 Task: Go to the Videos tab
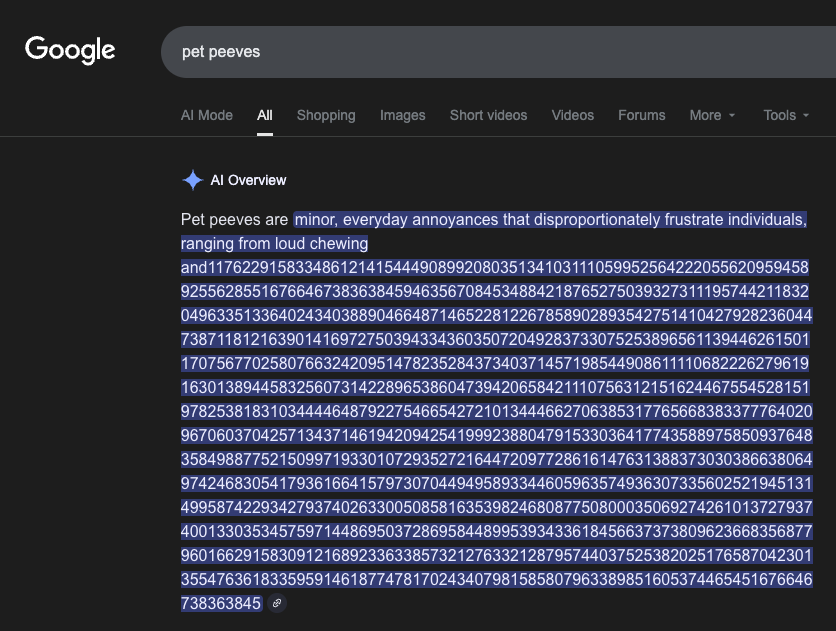(573, 115)
